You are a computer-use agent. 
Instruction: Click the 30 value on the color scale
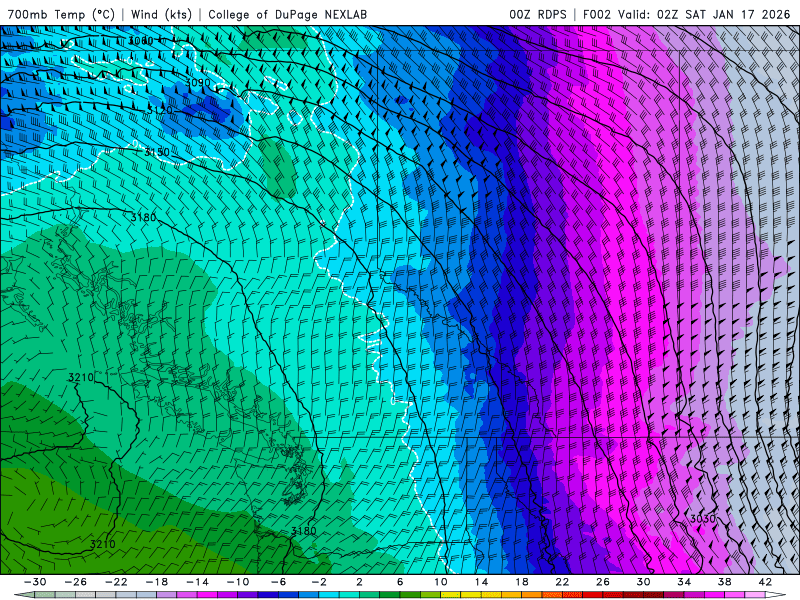[x=643, y=582]
